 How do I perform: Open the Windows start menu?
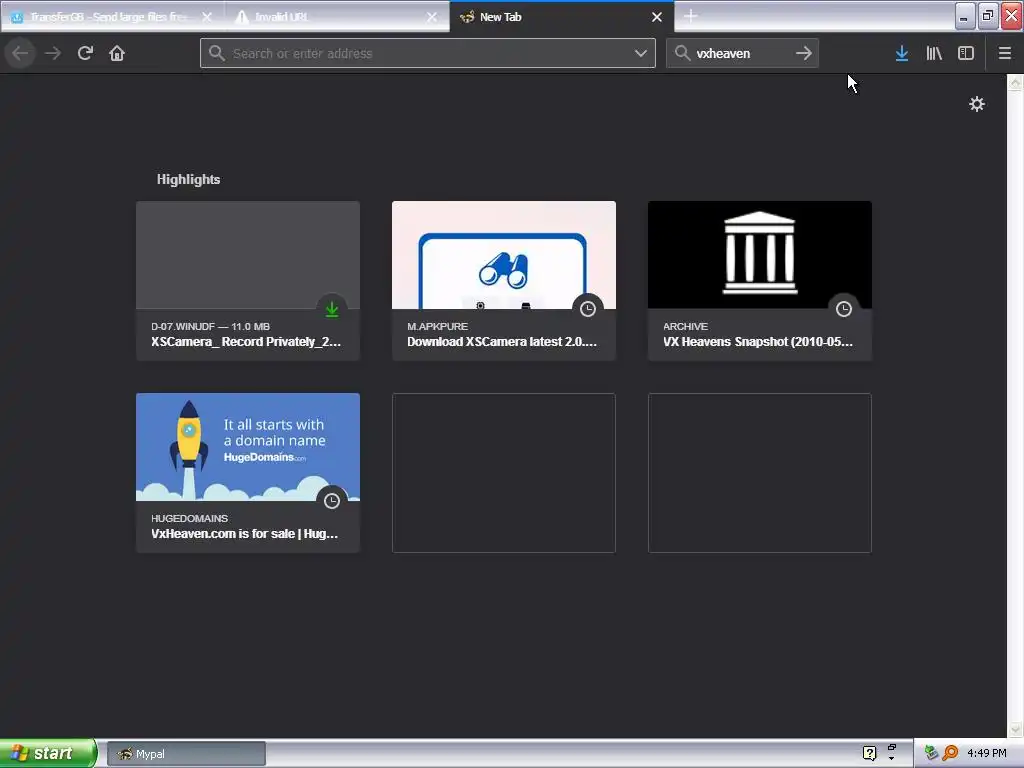[x=47, y=753]
